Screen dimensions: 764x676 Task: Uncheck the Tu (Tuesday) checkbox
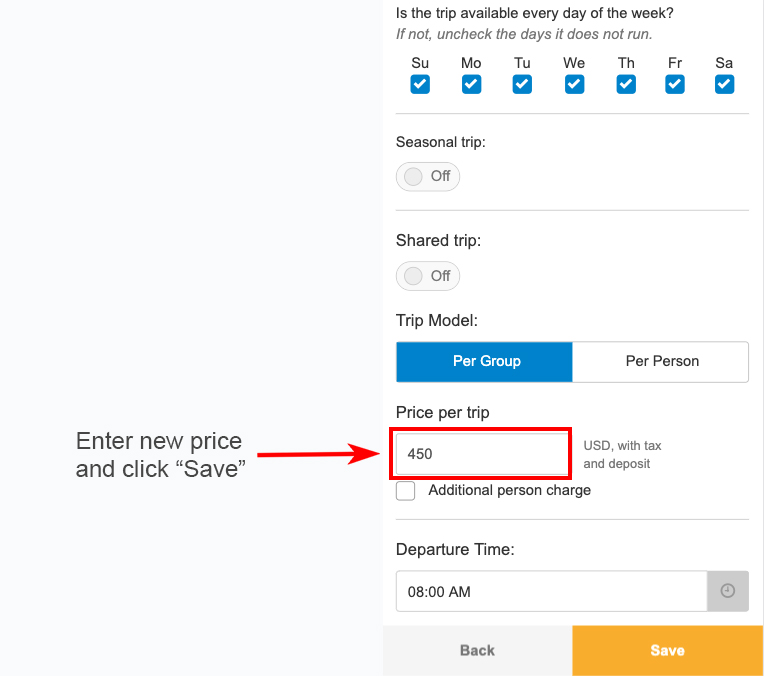[522, 84]
